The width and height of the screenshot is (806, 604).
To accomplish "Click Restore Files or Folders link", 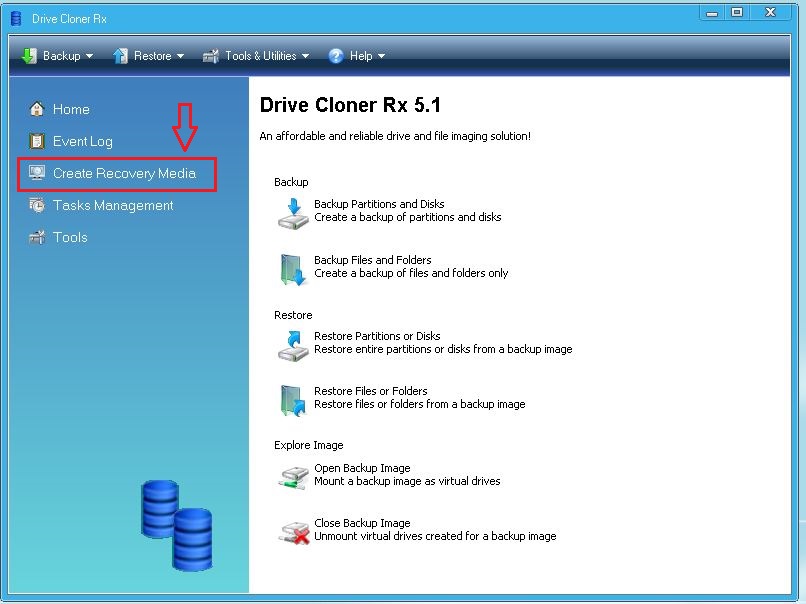I will (x=371, y=391).
